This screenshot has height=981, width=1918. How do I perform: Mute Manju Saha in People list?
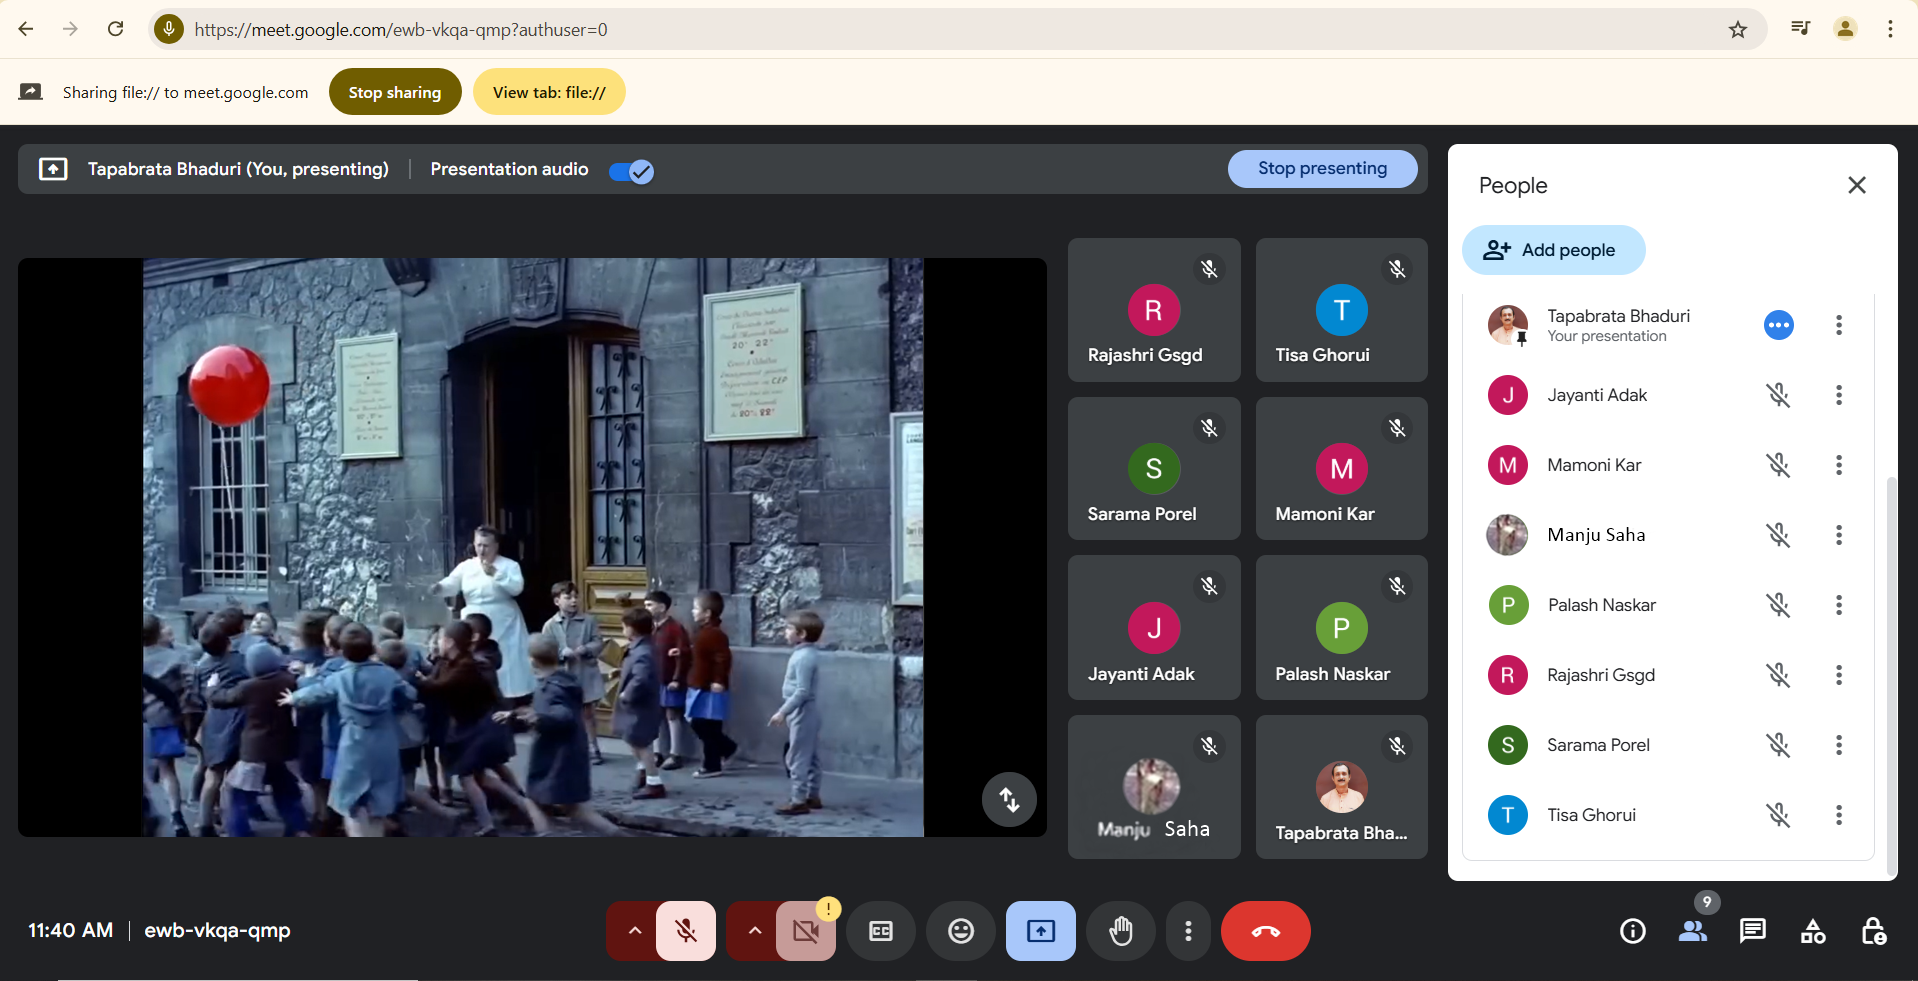(1778, 535)
